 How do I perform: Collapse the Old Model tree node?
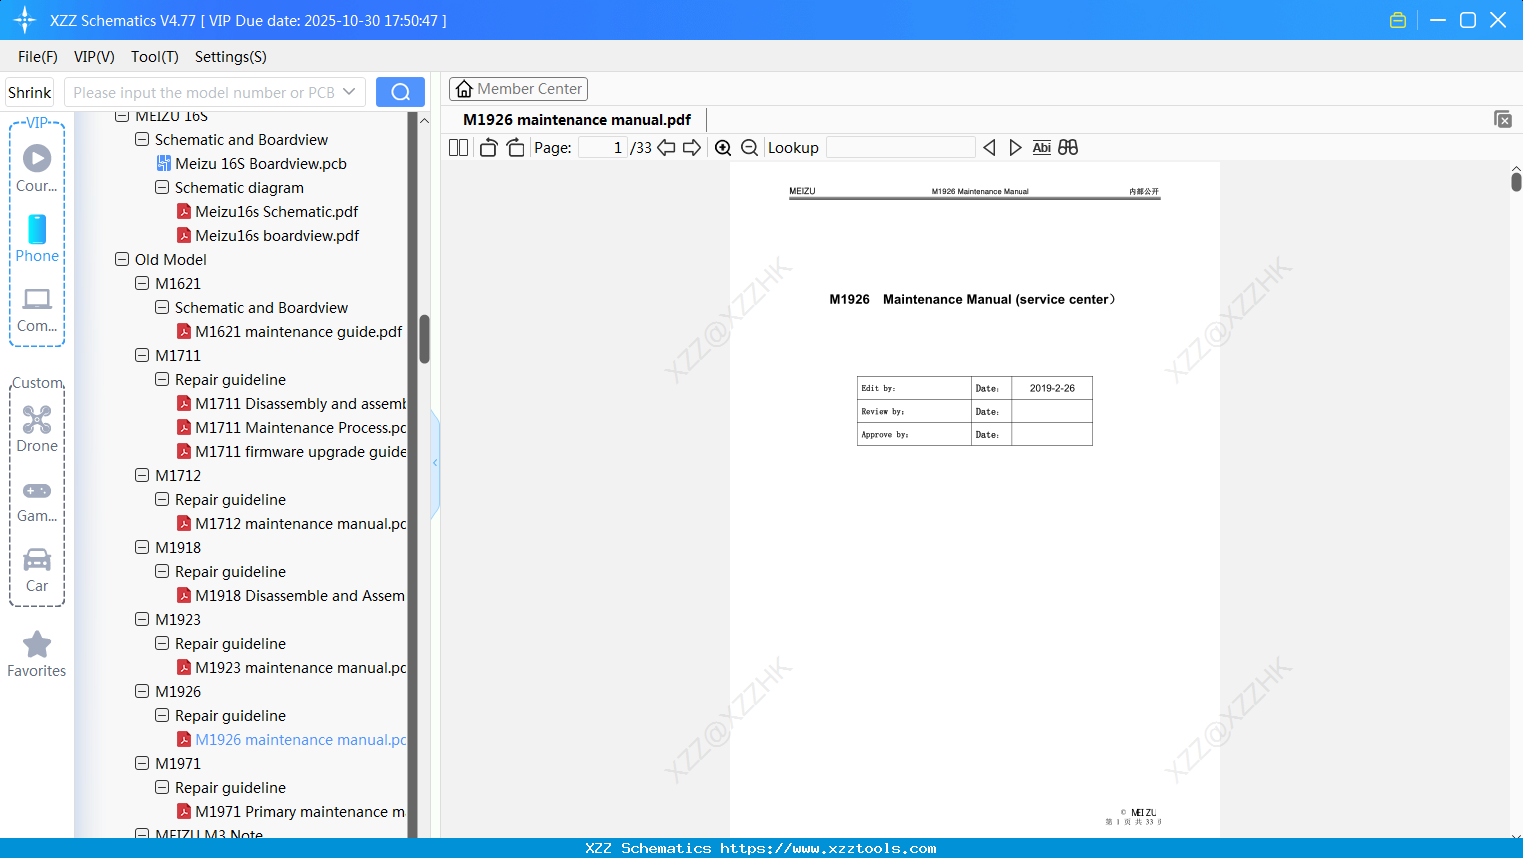pos(122,259)
